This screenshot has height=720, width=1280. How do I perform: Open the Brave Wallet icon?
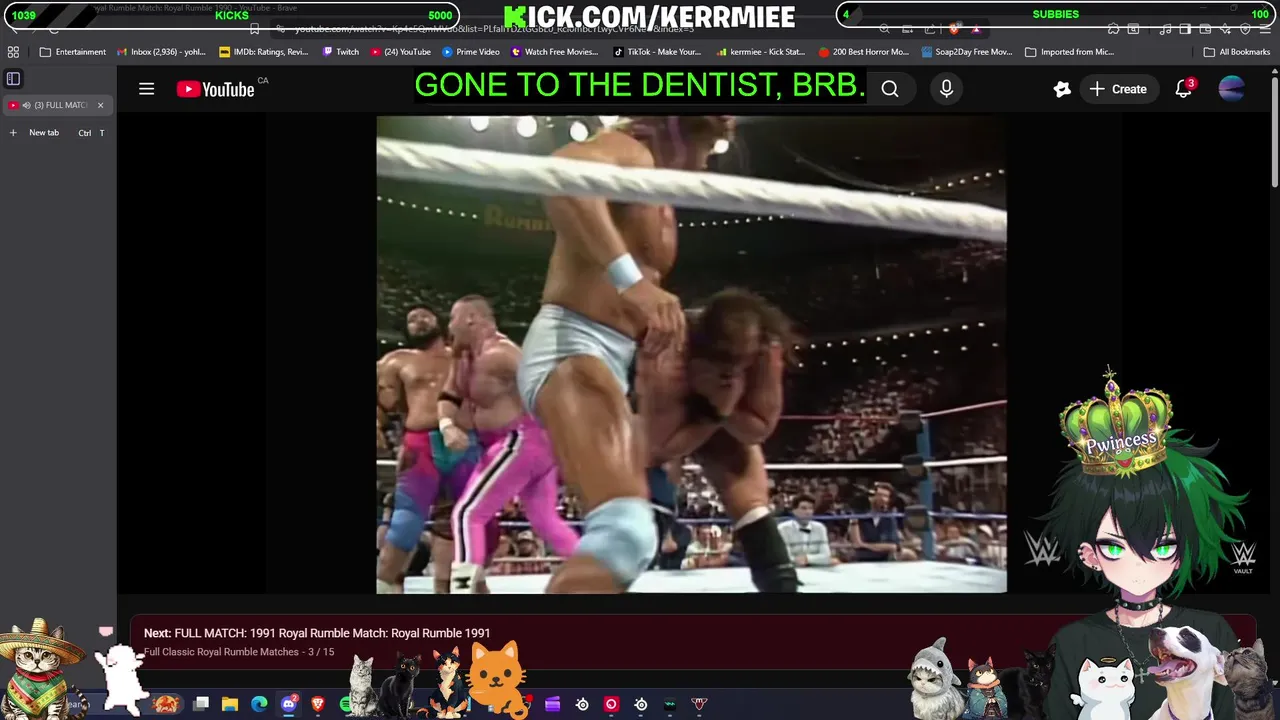(1205, 29)
